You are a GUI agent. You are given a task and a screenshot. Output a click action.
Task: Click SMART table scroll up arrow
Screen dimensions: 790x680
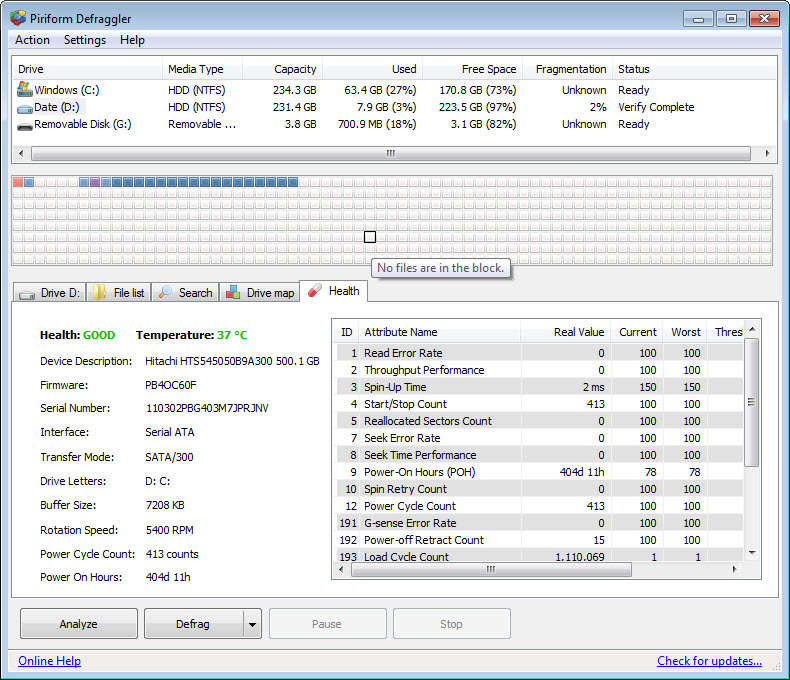752,329
